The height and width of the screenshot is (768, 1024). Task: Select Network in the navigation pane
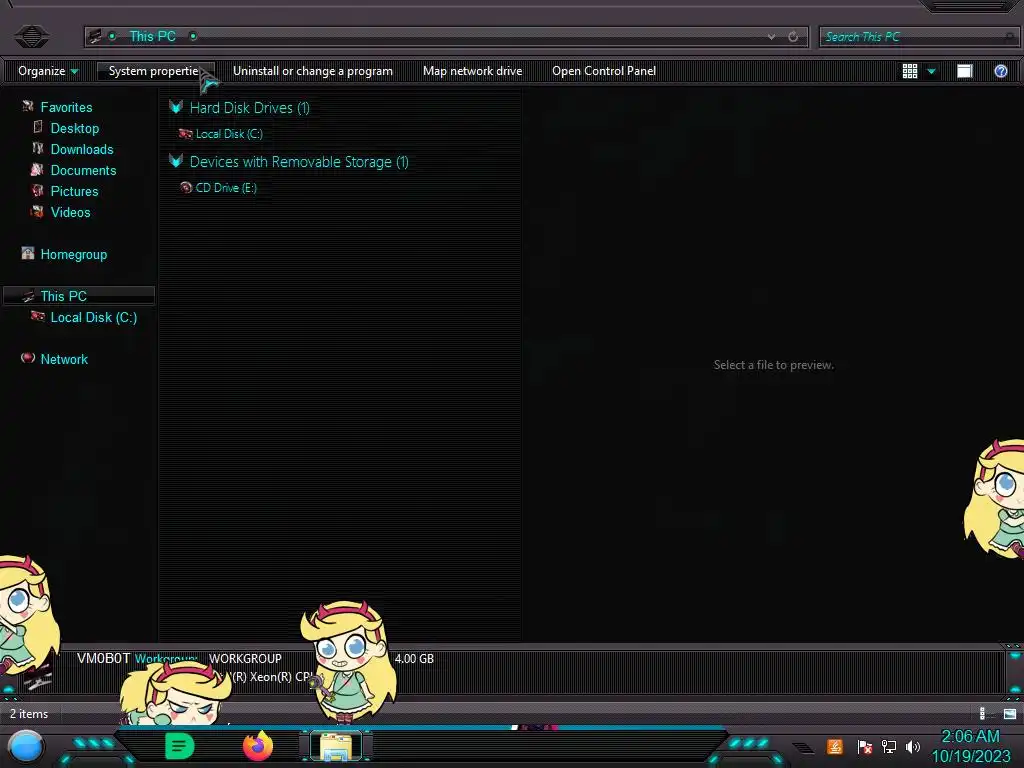(x=63, y=359)
